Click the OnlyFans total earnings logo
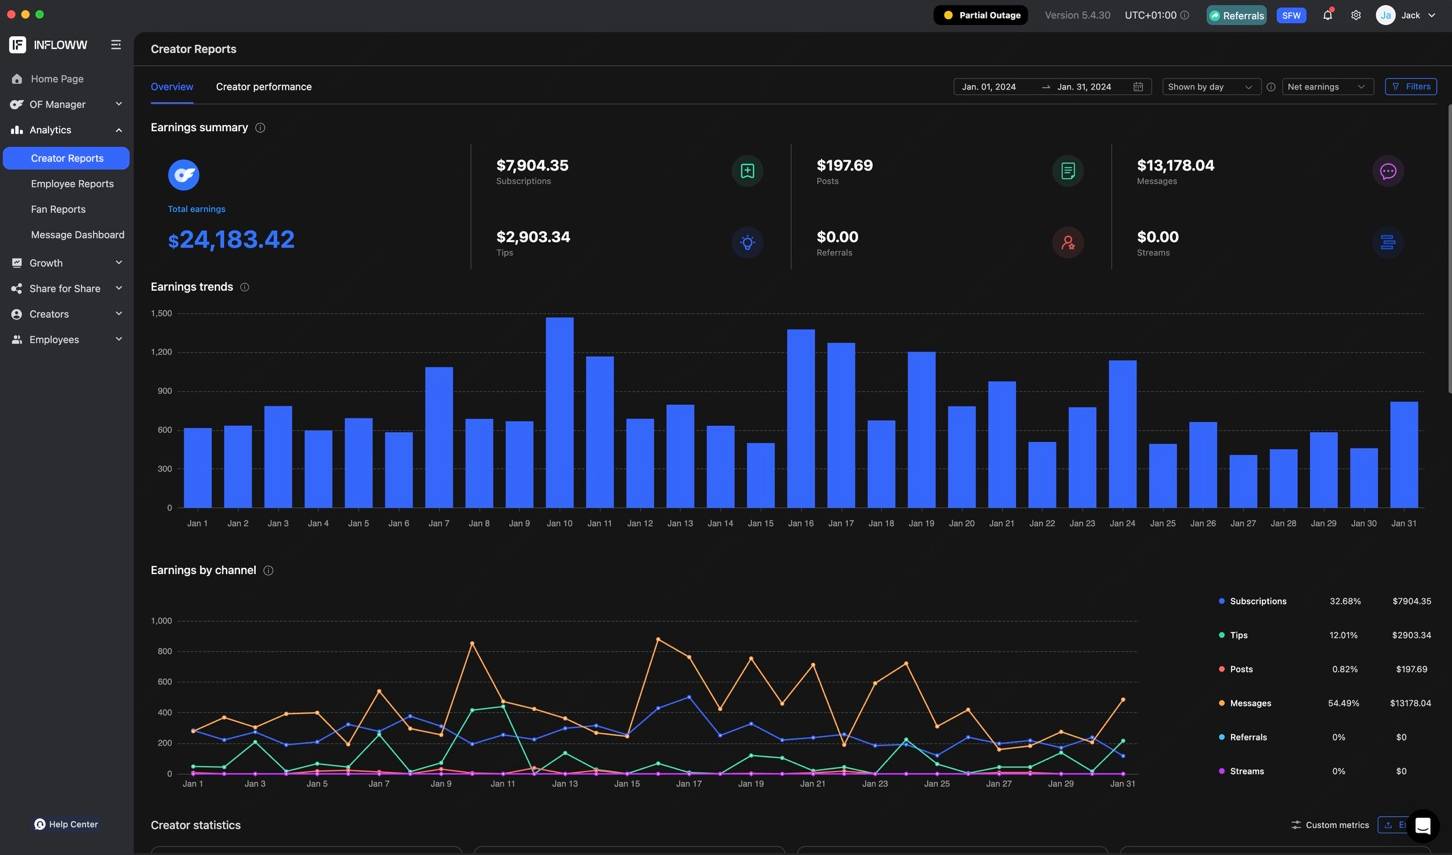 184,175
